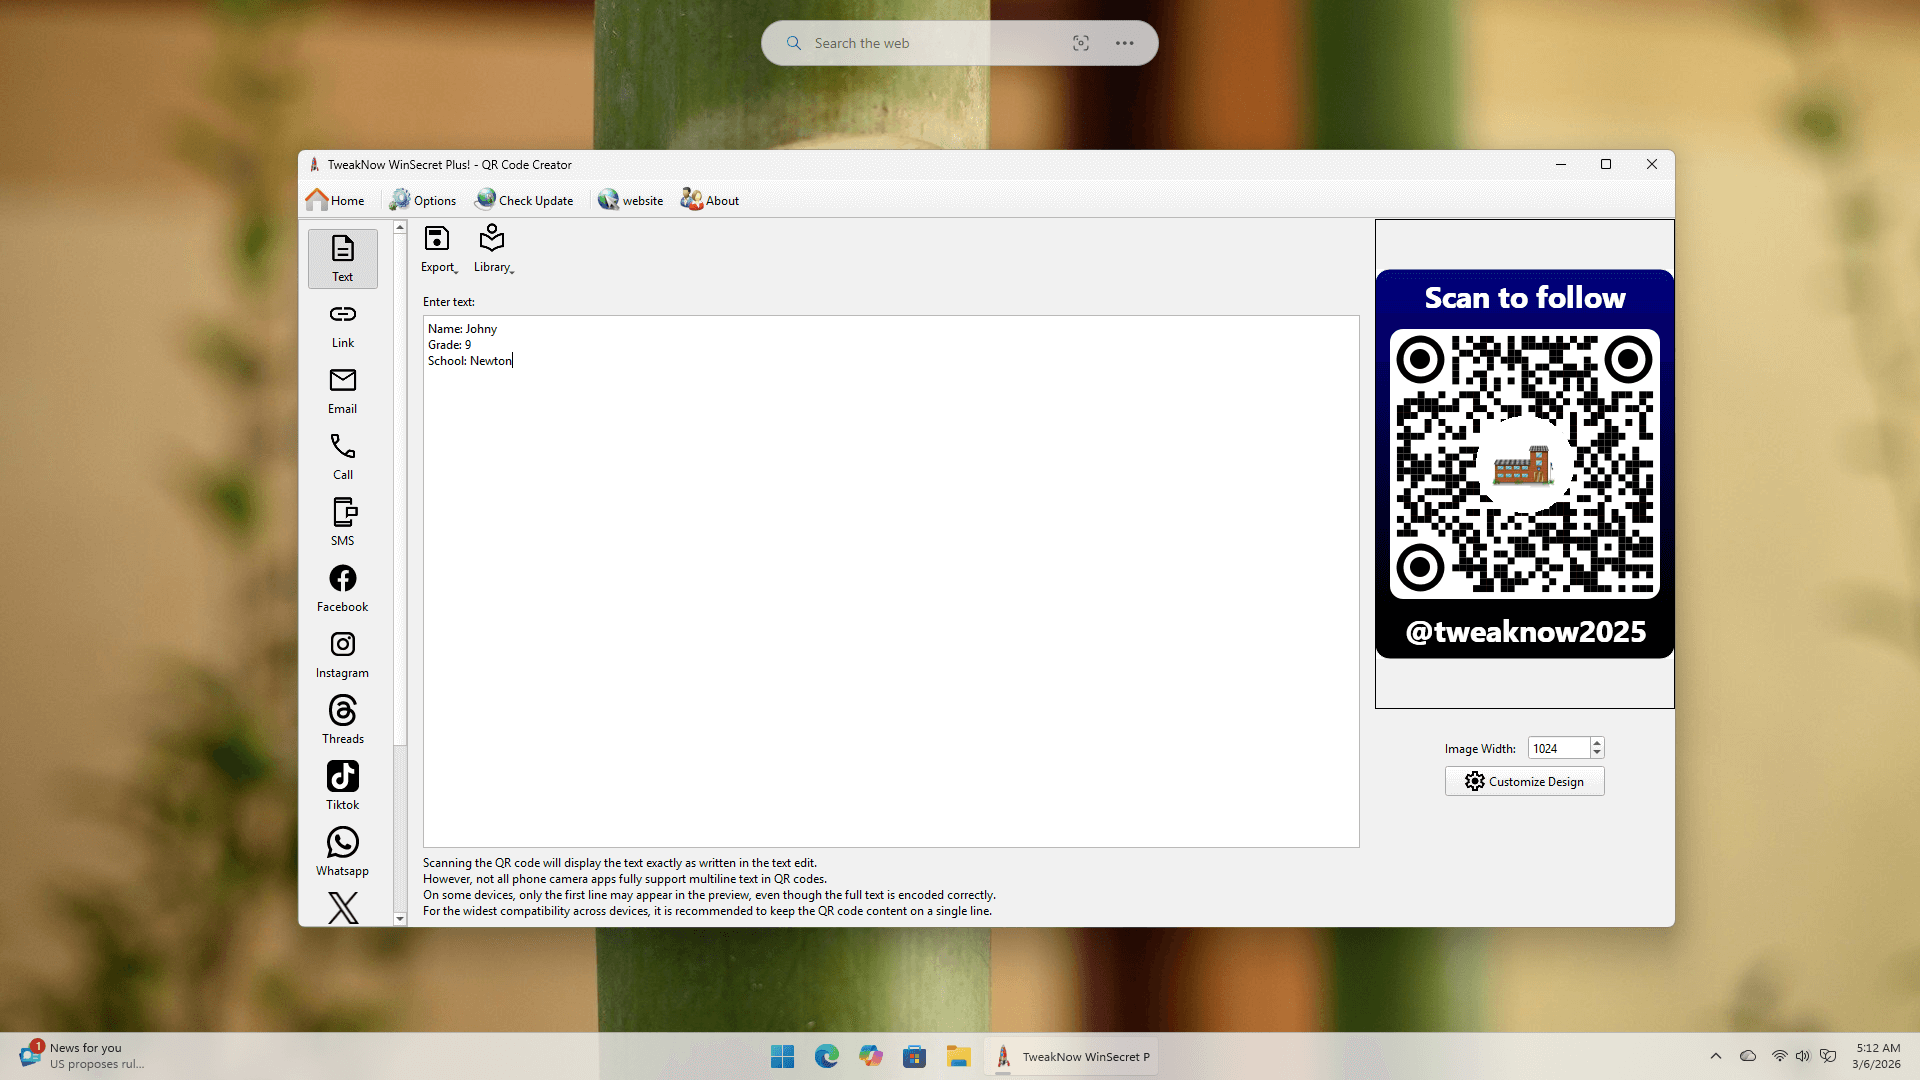
Task: Increase Image Width with up arrow
Action: pos(1597,743)
